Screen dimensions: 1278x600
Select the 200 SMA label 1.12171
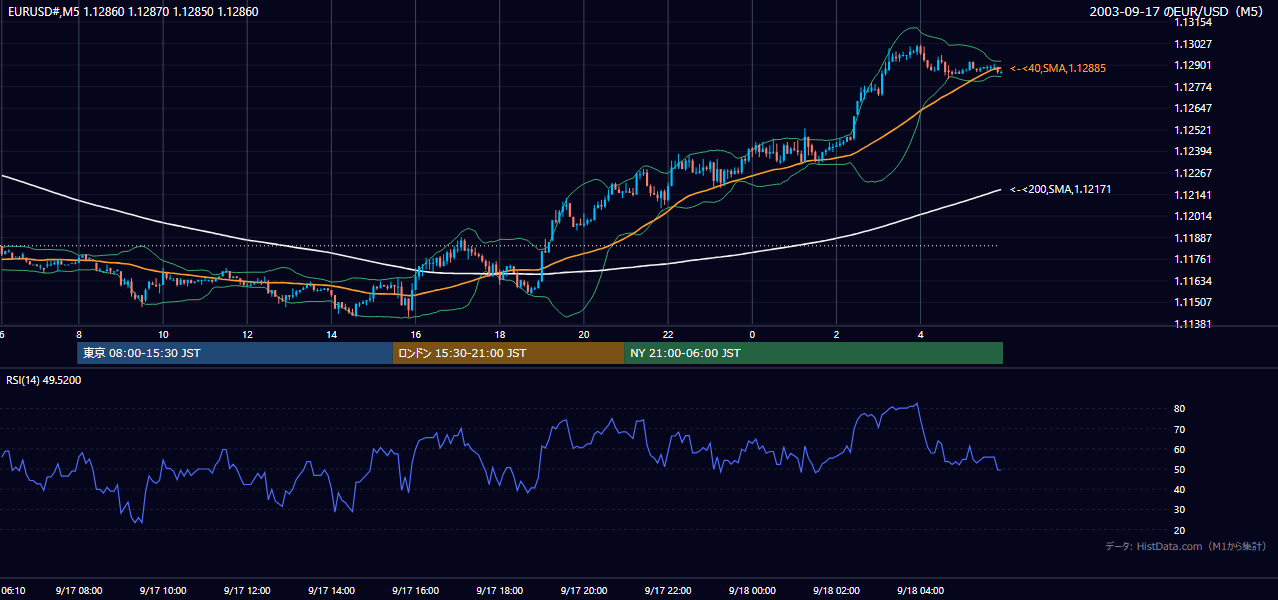[x=1061, y=189]
